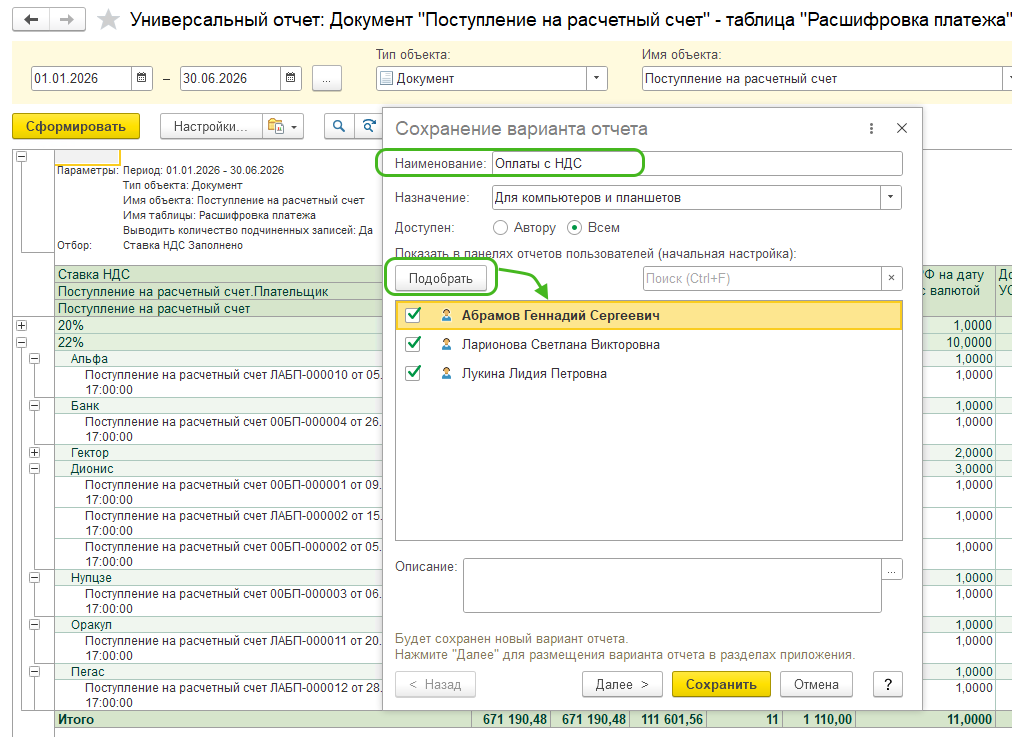The image size is (1012, 737).
Task: Click user icon of Ларионова Светлана Викторовна
Action: point(446,344)
